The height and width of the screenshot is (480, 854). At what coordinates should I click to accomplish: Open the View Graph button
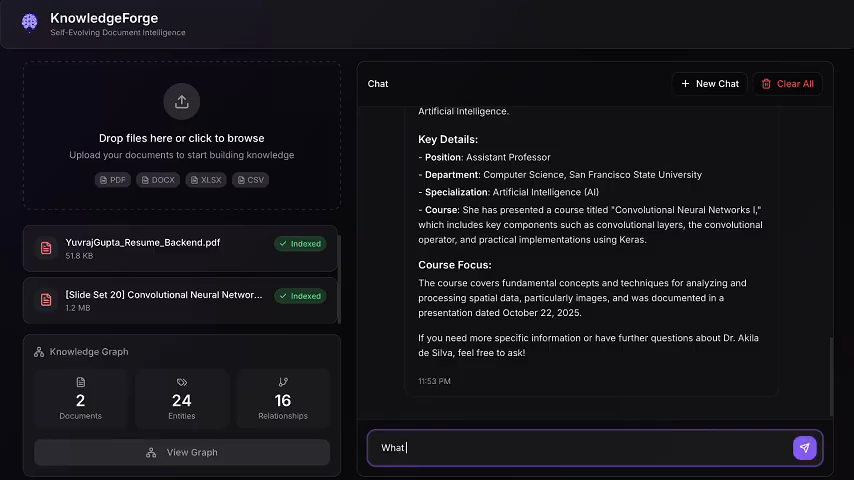click(x=182, y=452)
